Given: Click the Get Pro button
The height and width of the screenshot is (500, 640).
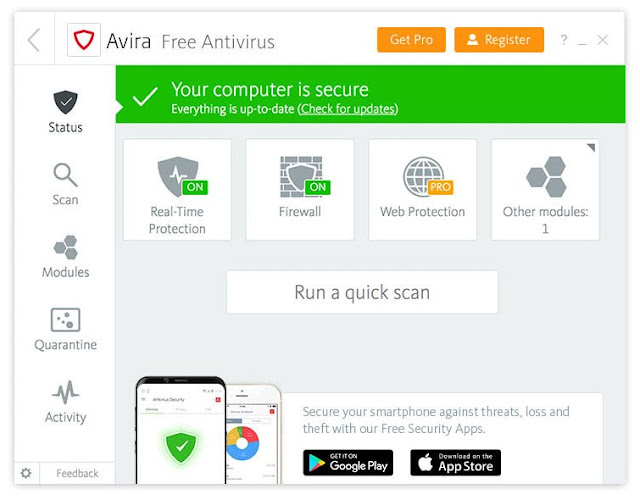Looking at the screenshot, I should 411,40.
